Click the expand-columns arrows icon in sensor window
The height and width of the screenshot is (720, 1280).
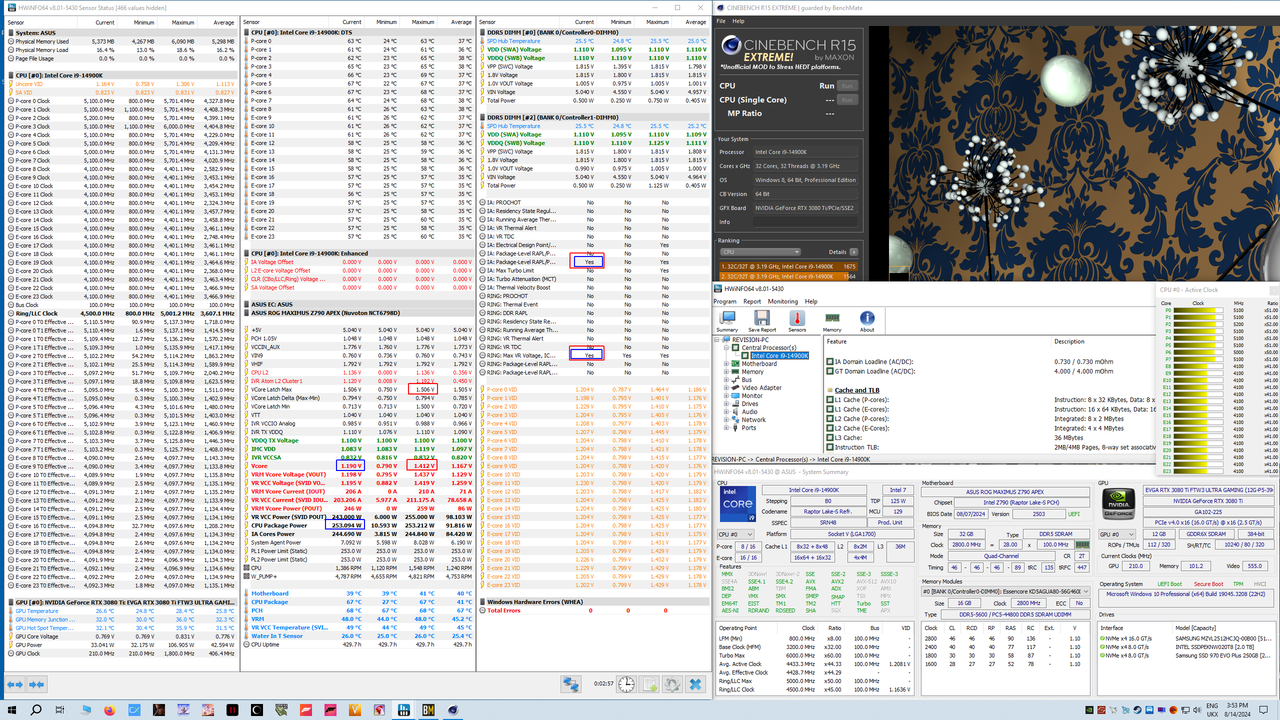(x=15, y=684)
